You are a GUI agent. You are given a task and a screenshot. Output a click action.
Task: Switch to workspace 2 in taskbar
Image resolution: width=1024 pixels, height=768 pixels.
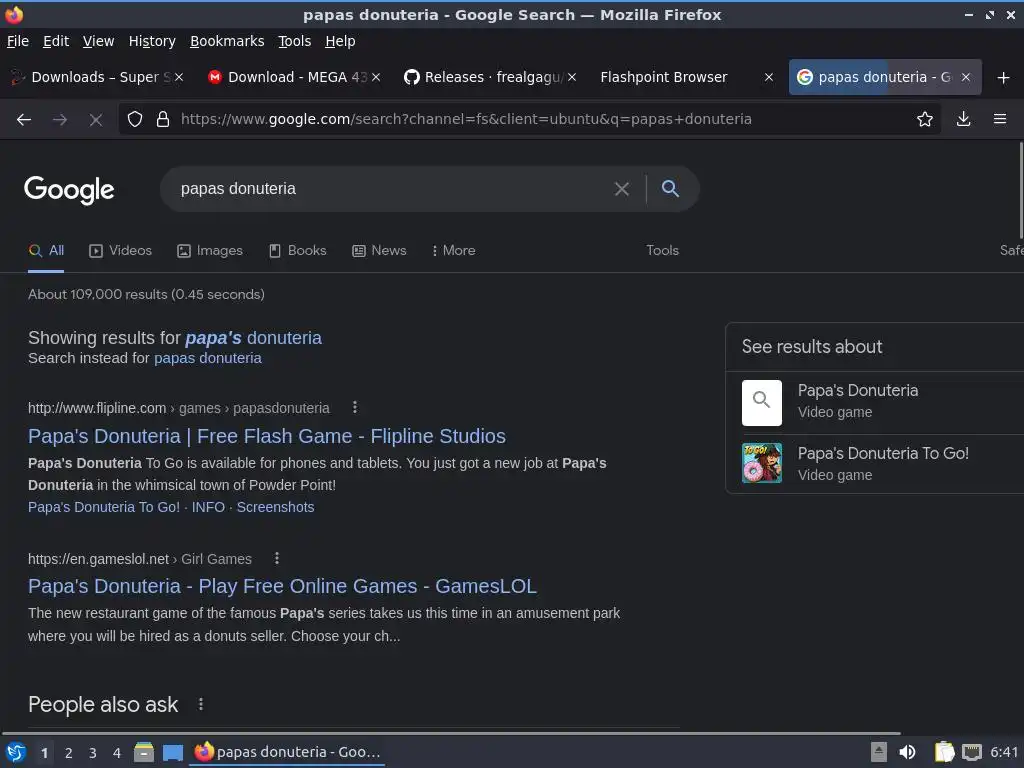(69, 753)
